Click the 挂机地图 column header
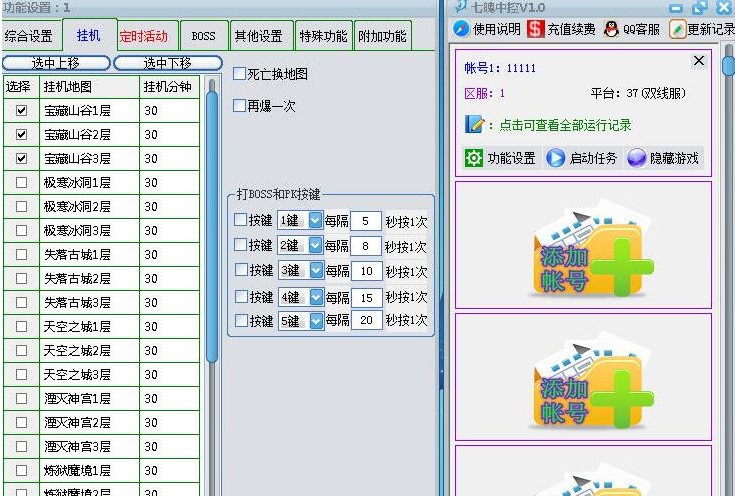735x496 pixels. pos(90,87)
